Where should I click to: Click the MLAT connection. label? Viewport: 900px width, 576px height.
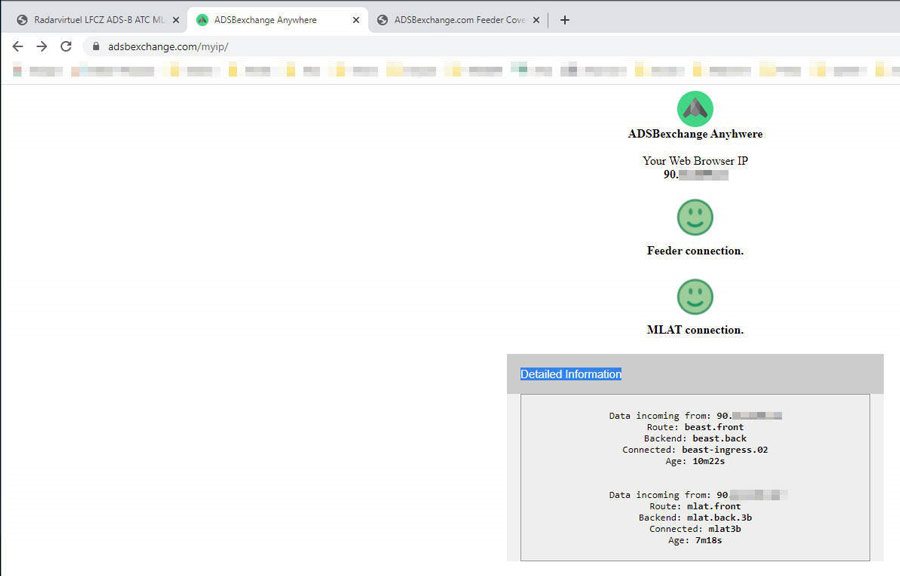coord(695,330)
